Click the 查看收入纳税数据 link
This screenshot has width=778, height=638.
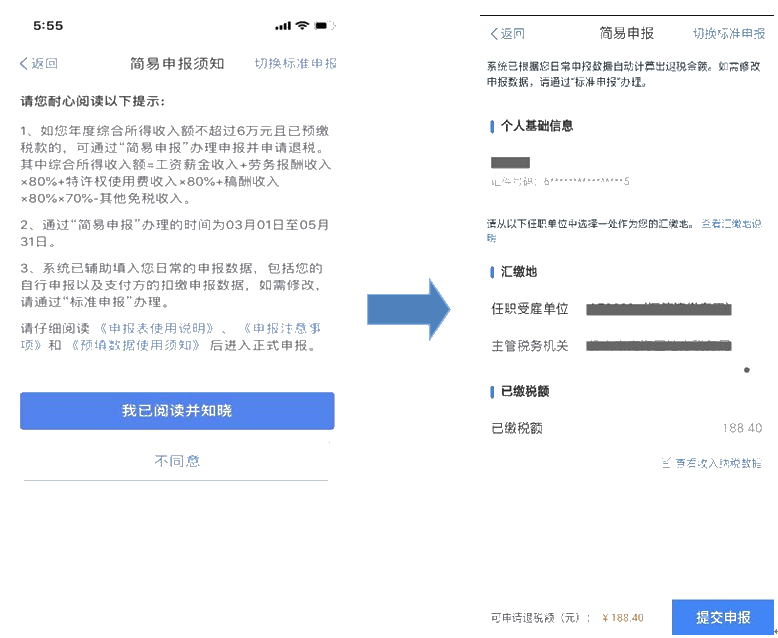[717, 463]
